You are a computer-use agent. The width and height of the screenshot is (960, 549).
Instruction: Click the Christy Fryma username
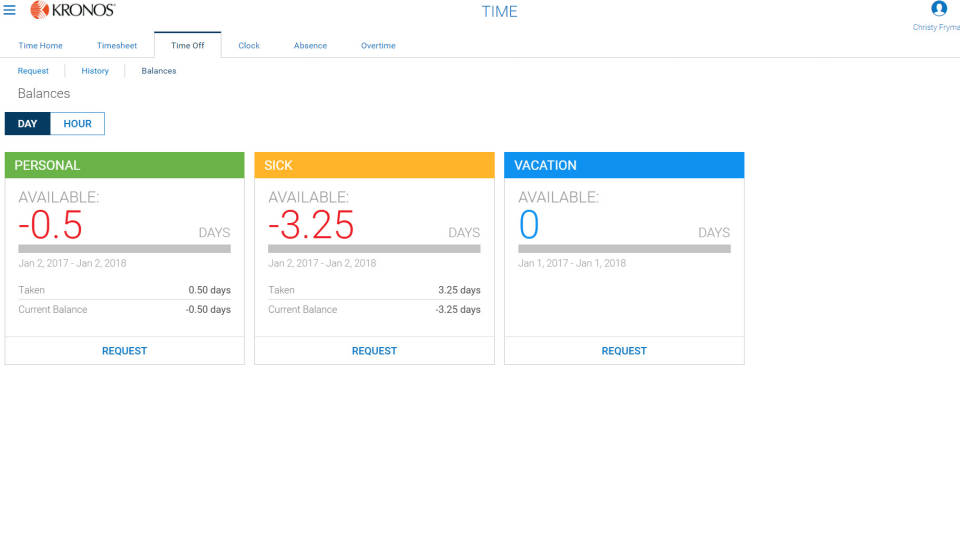(936, 27)
